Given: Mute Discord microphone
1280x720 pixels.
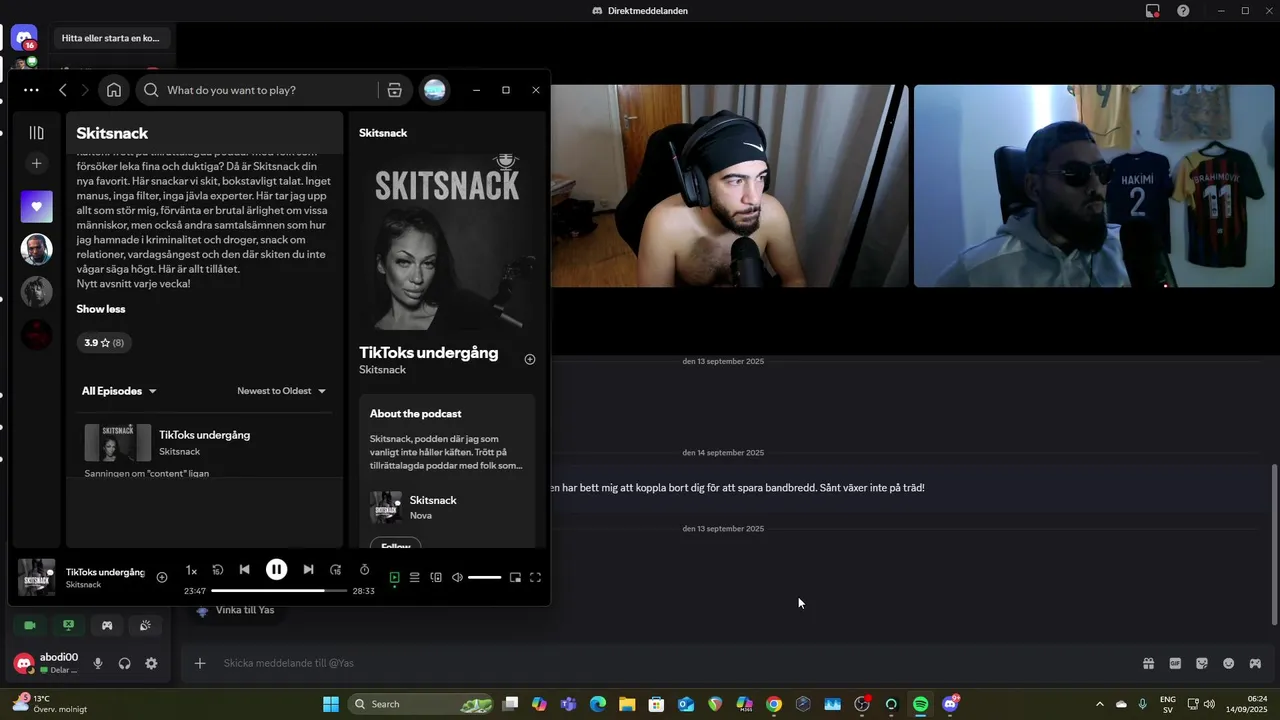Looking at the screenshot, I should pyautogui.click(x=98, y=663).
